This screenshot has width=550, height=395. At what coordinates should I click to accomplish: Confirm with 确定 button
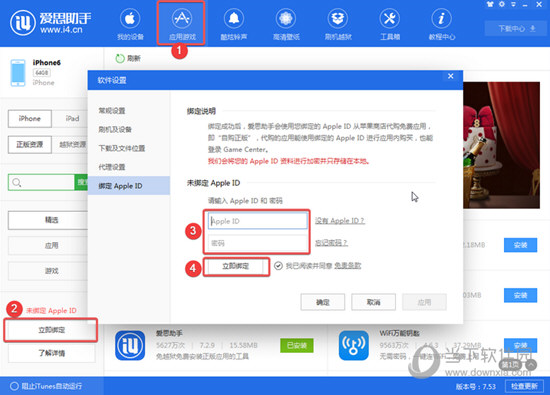pos(323,302)
